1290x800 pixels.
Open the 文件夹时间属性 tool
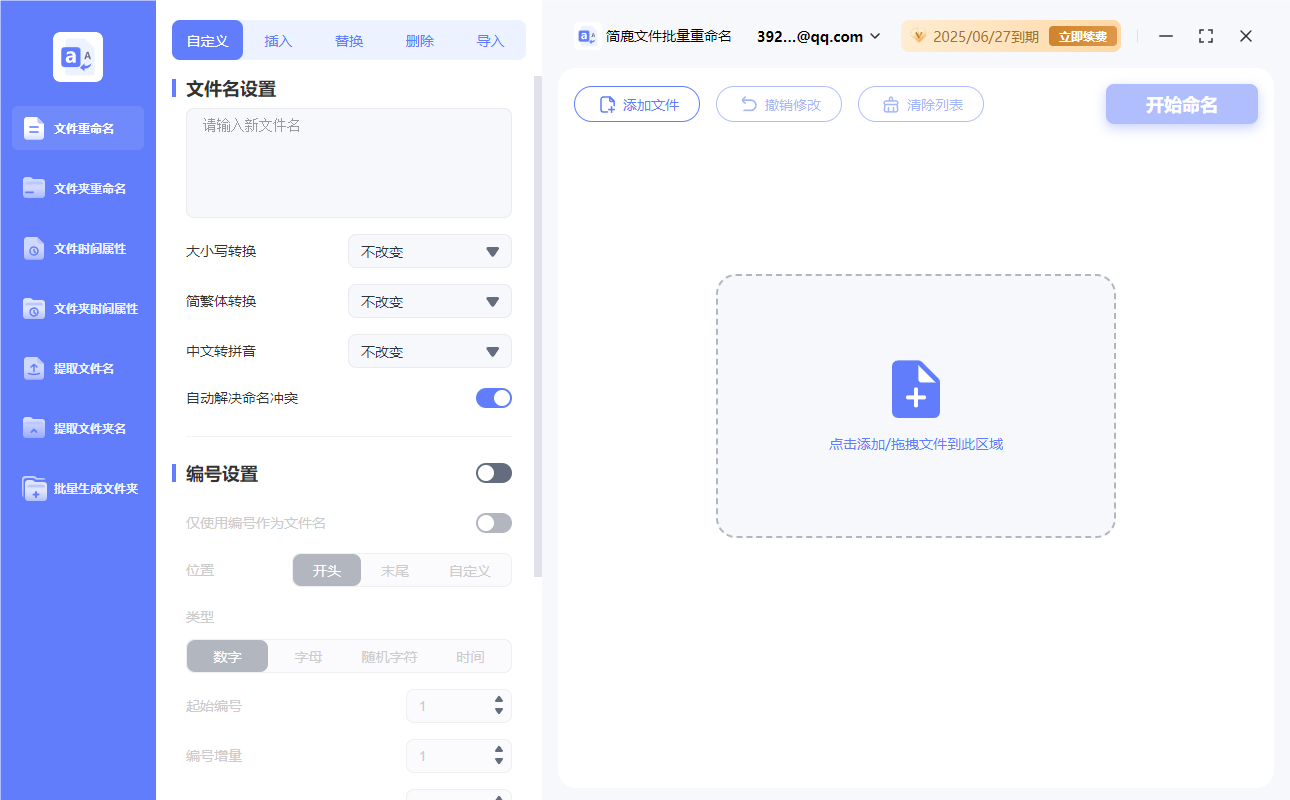pos(77,308)
